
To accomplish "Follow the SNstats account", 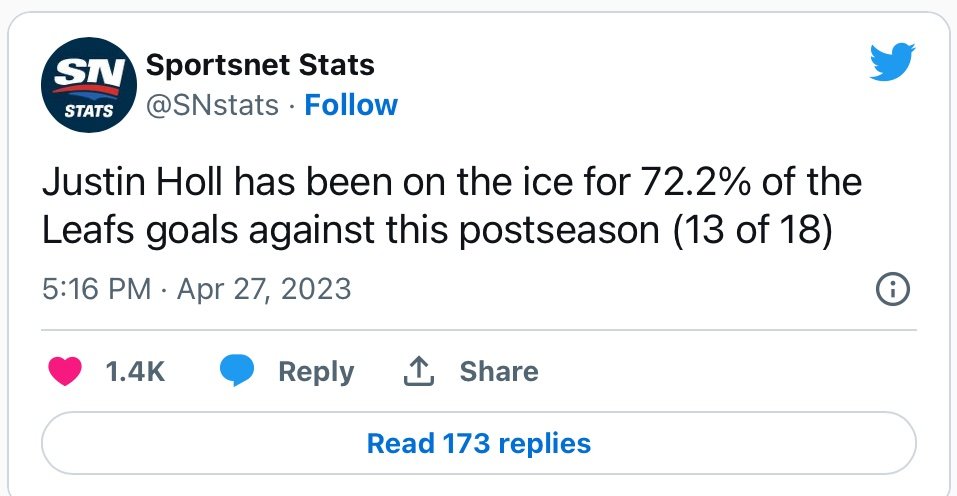I will point(351,105).
